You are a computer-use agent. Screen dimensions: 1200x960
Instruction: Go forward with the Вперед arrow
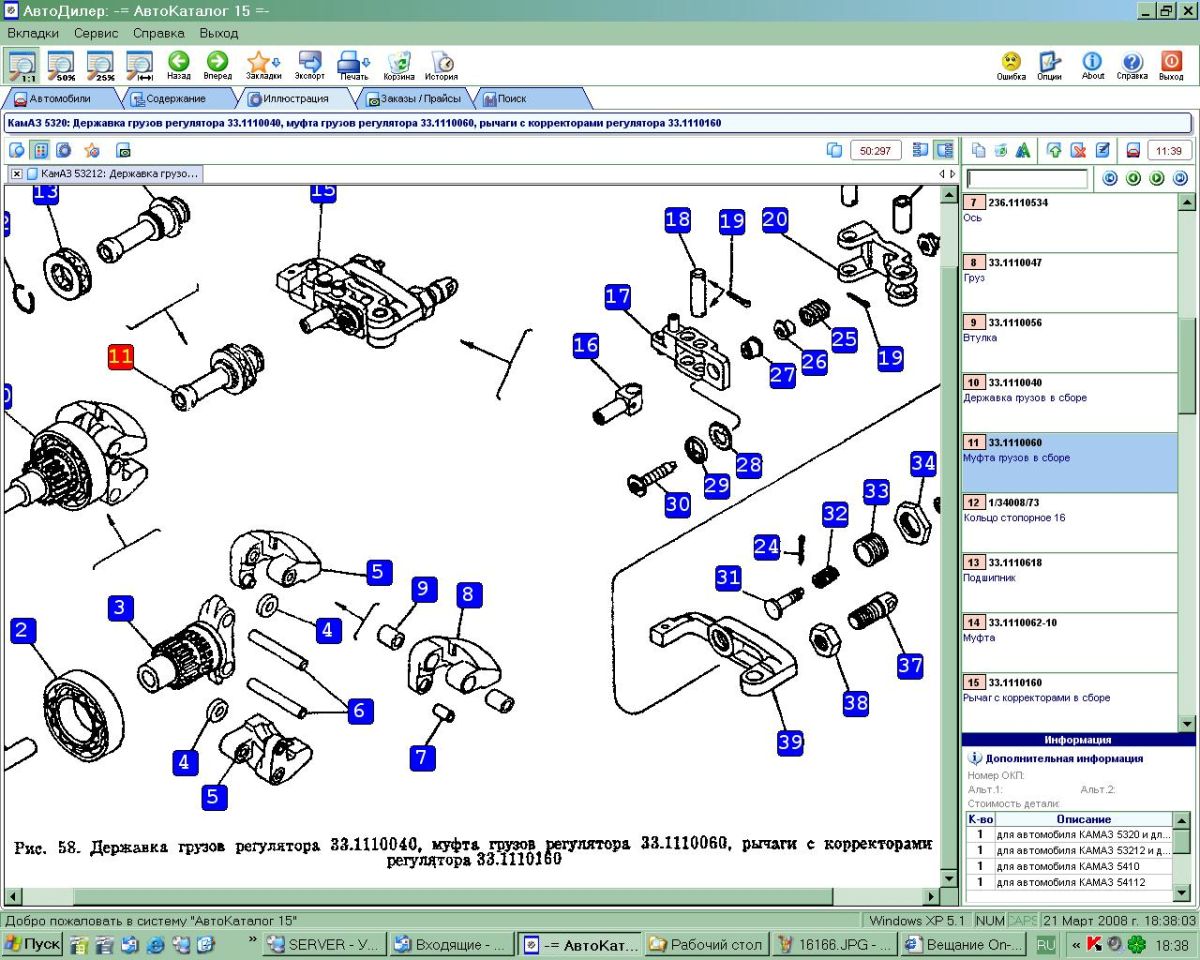pos(217,65)
